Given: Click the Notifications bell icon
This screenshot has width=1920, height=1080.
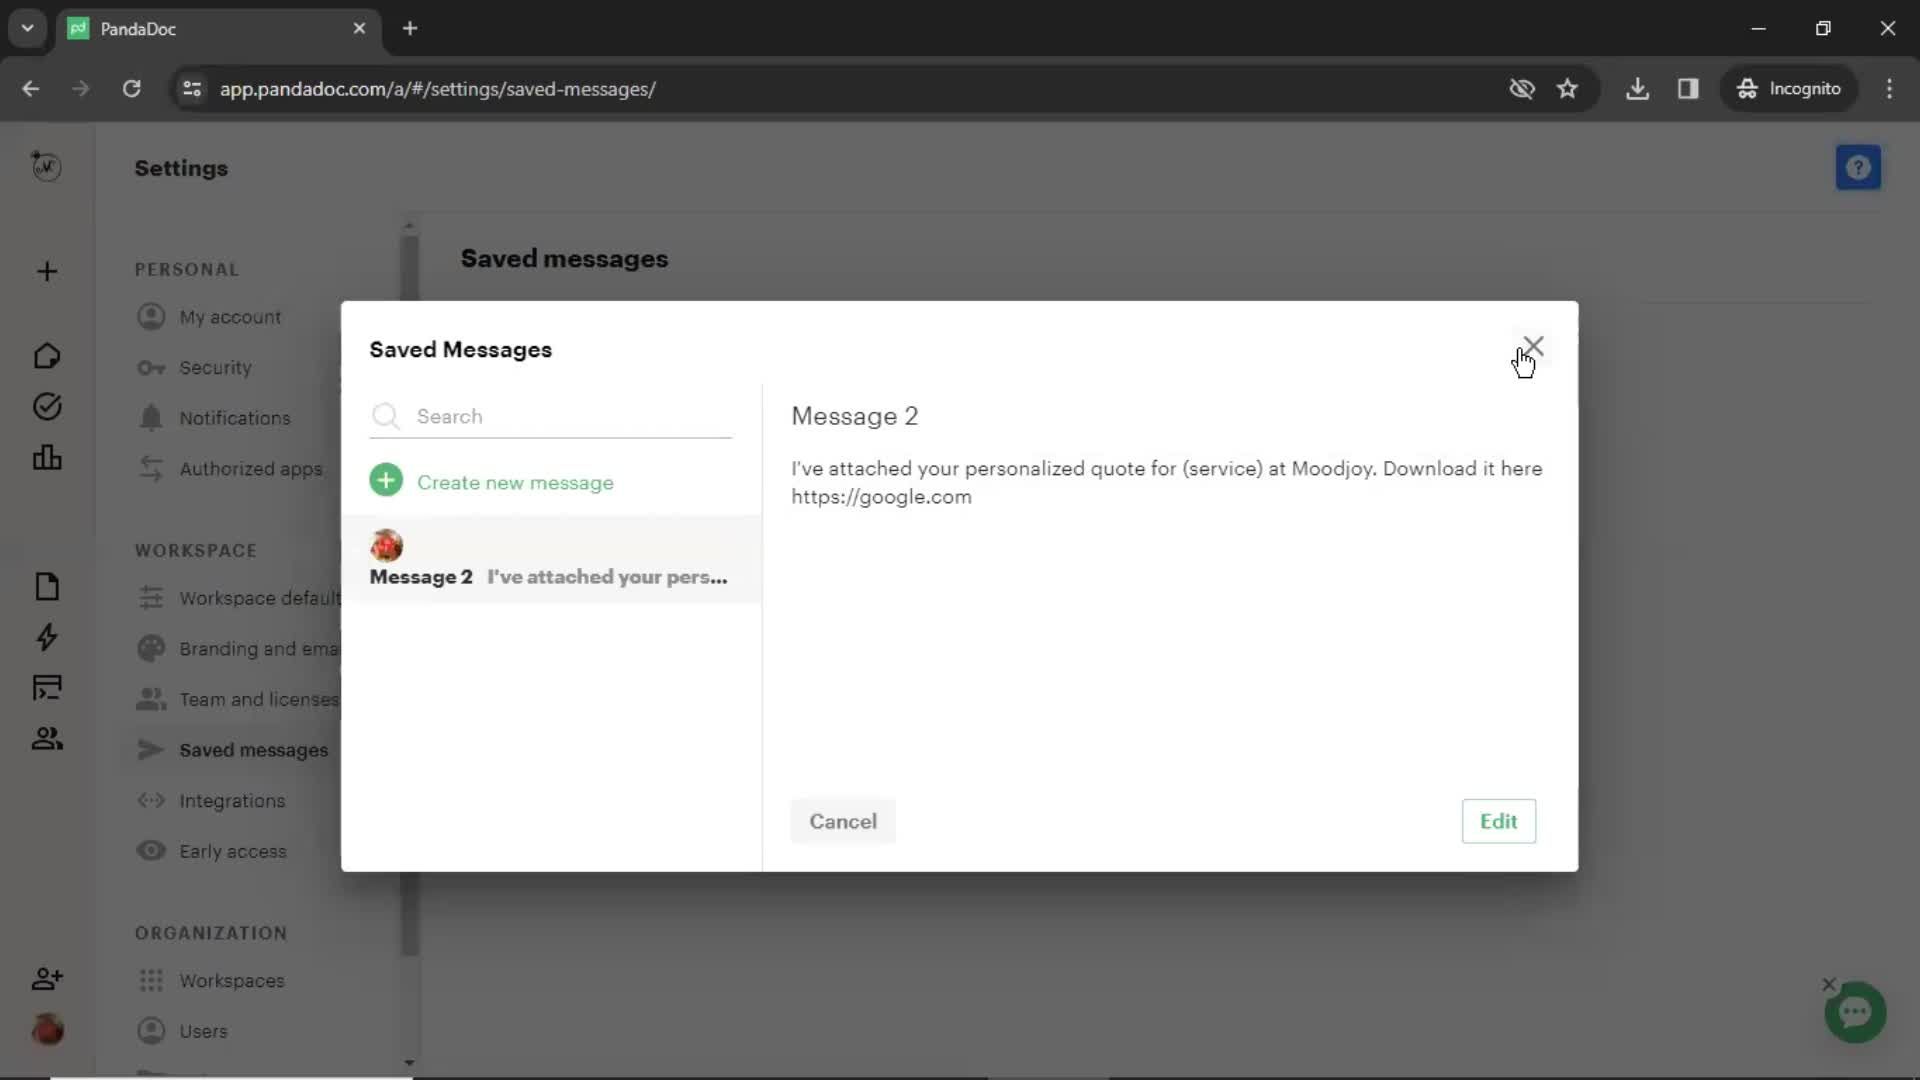Looking at the screenshot, I should pos(149,417).
